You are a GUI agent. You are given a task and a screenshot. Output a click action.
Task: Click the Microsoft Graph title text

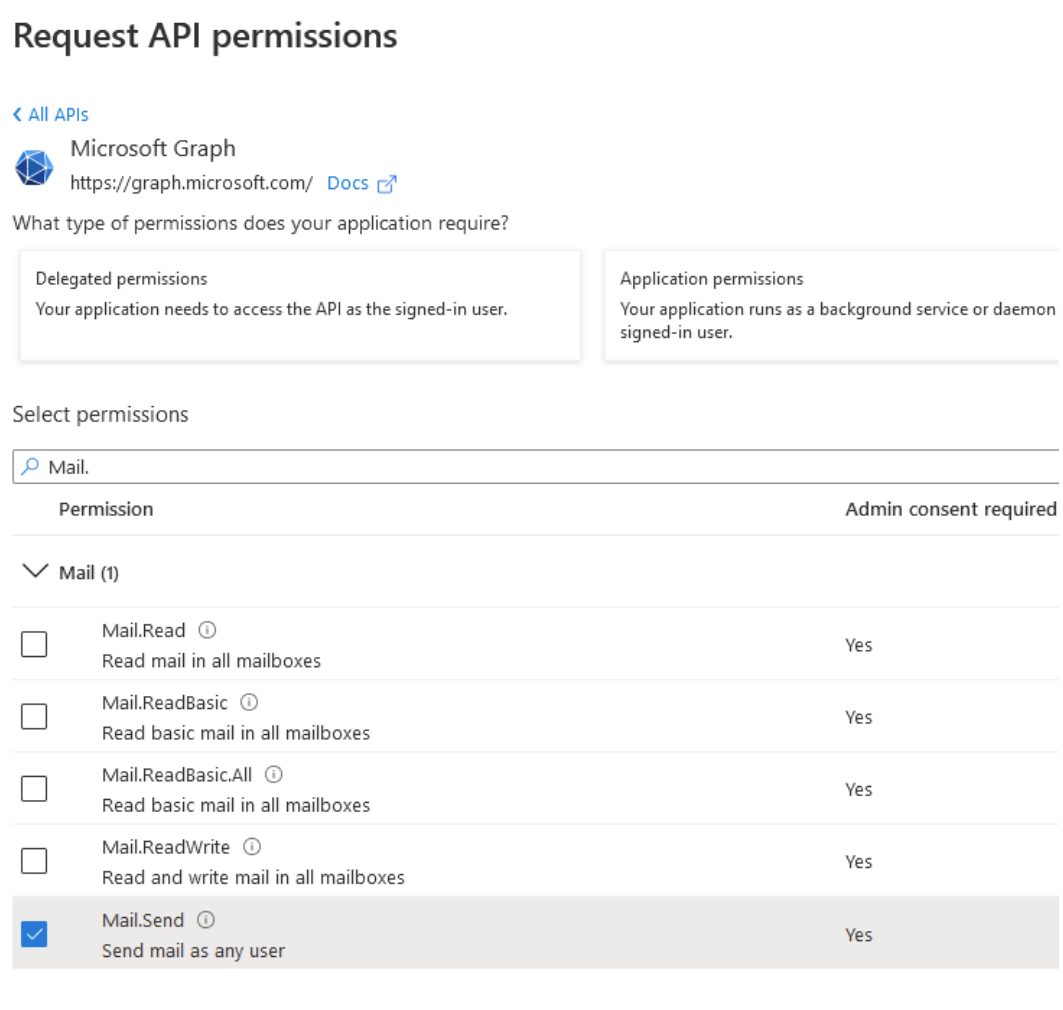tap(153, 148)
